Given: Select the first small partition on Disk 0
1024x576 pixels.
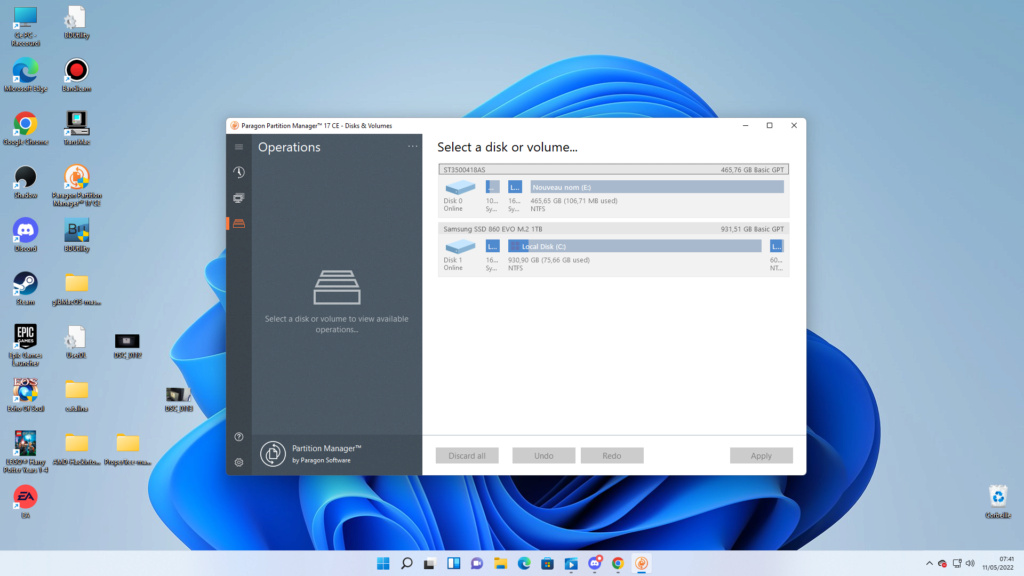Looking at the screenshot, I should pyautogui.click(x=492, y=187).
